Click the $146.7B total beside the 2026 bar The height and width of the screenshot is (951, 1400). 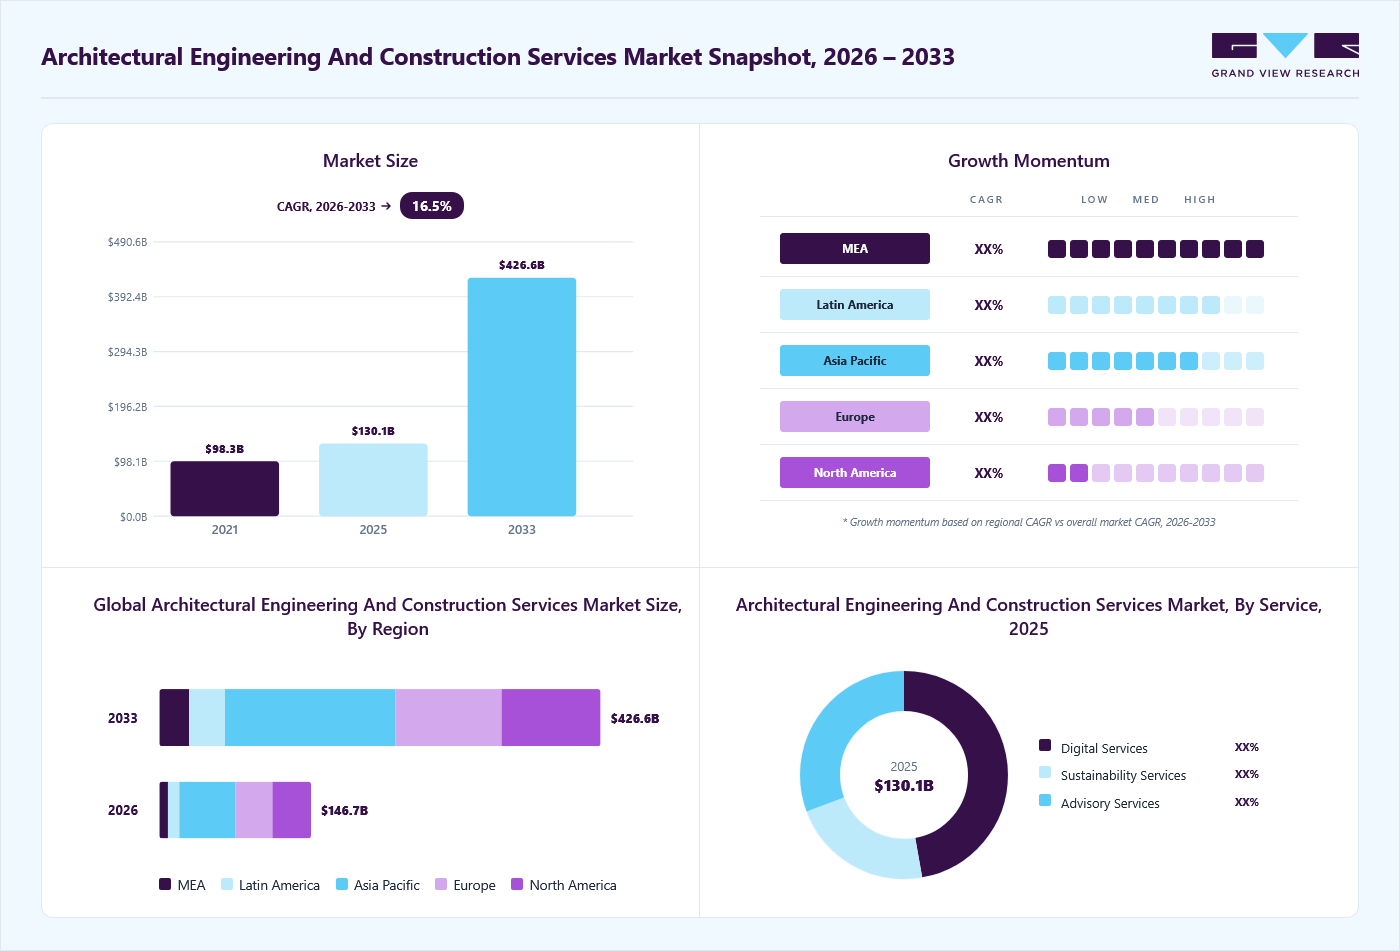pos(344,810)
